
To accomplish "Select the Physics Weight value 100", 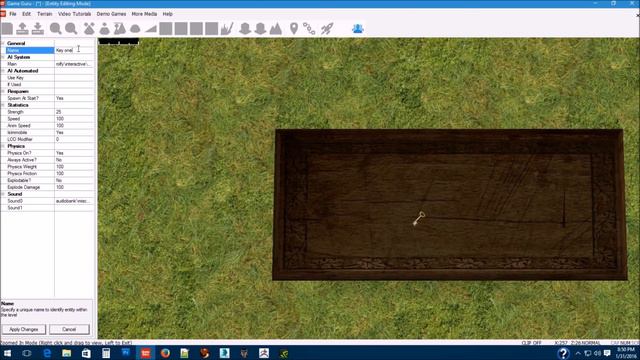I will pyautogui.click(x=74, y=167).
